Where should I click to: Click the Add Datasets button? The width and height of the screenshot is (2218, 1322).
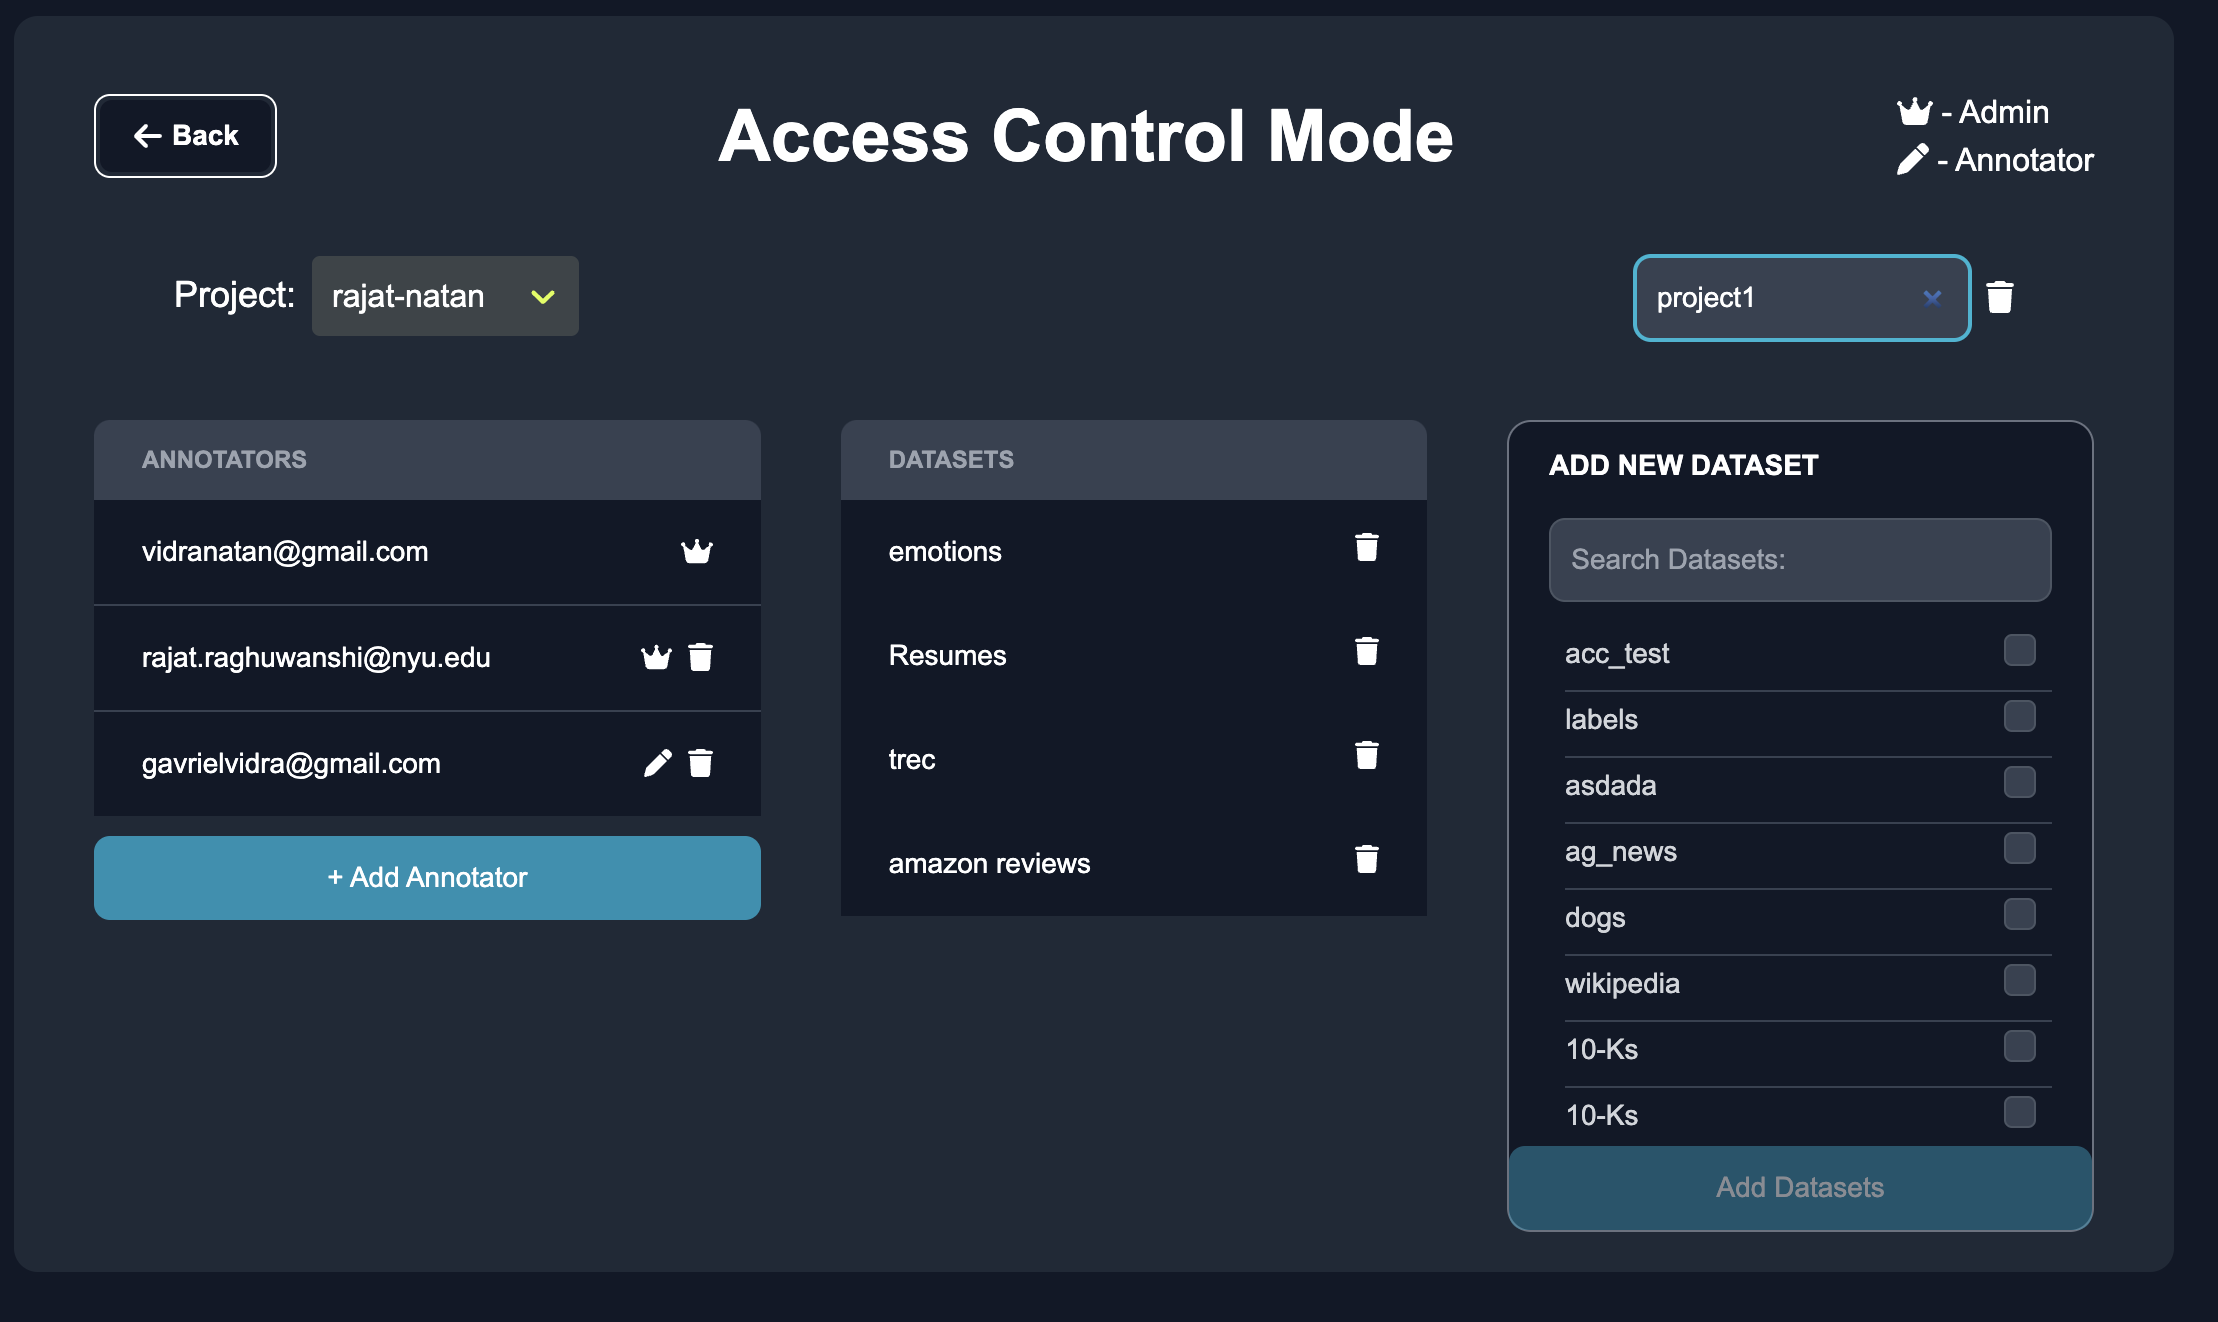(1799, 1187)
